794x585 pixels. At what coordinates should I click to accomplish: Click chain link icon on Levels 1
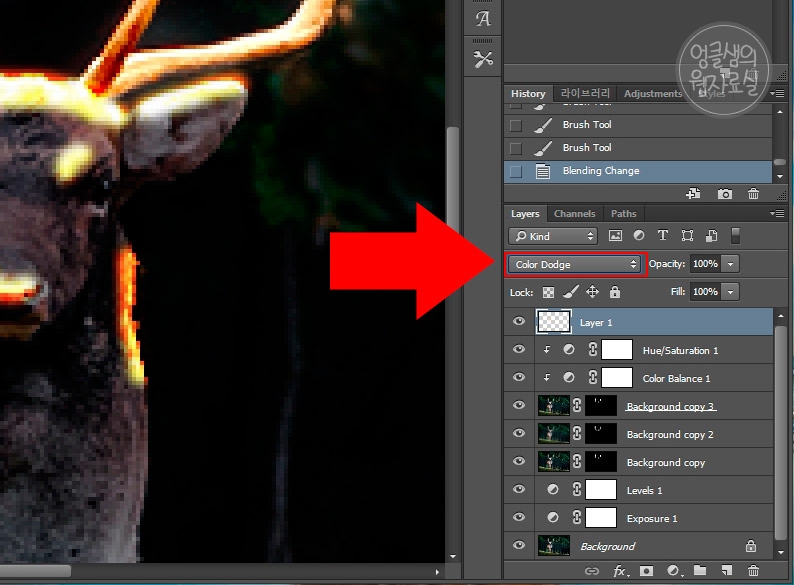pyautogui.click(x=577, y=489)
